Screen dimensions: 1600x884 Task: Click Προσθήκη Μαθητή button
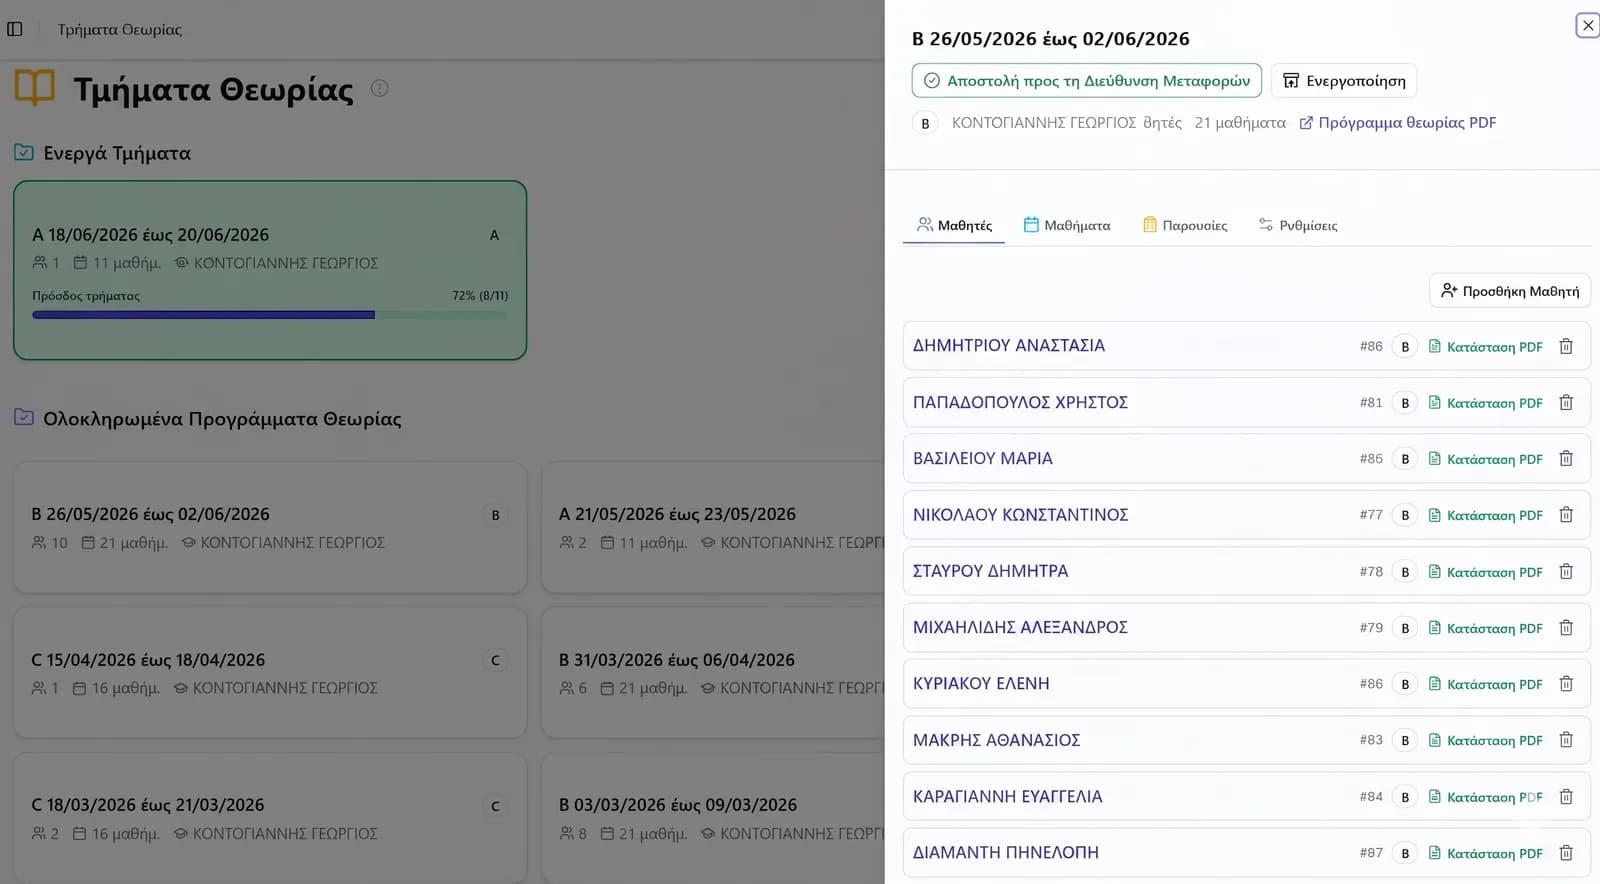click(x=1510, y=291)
